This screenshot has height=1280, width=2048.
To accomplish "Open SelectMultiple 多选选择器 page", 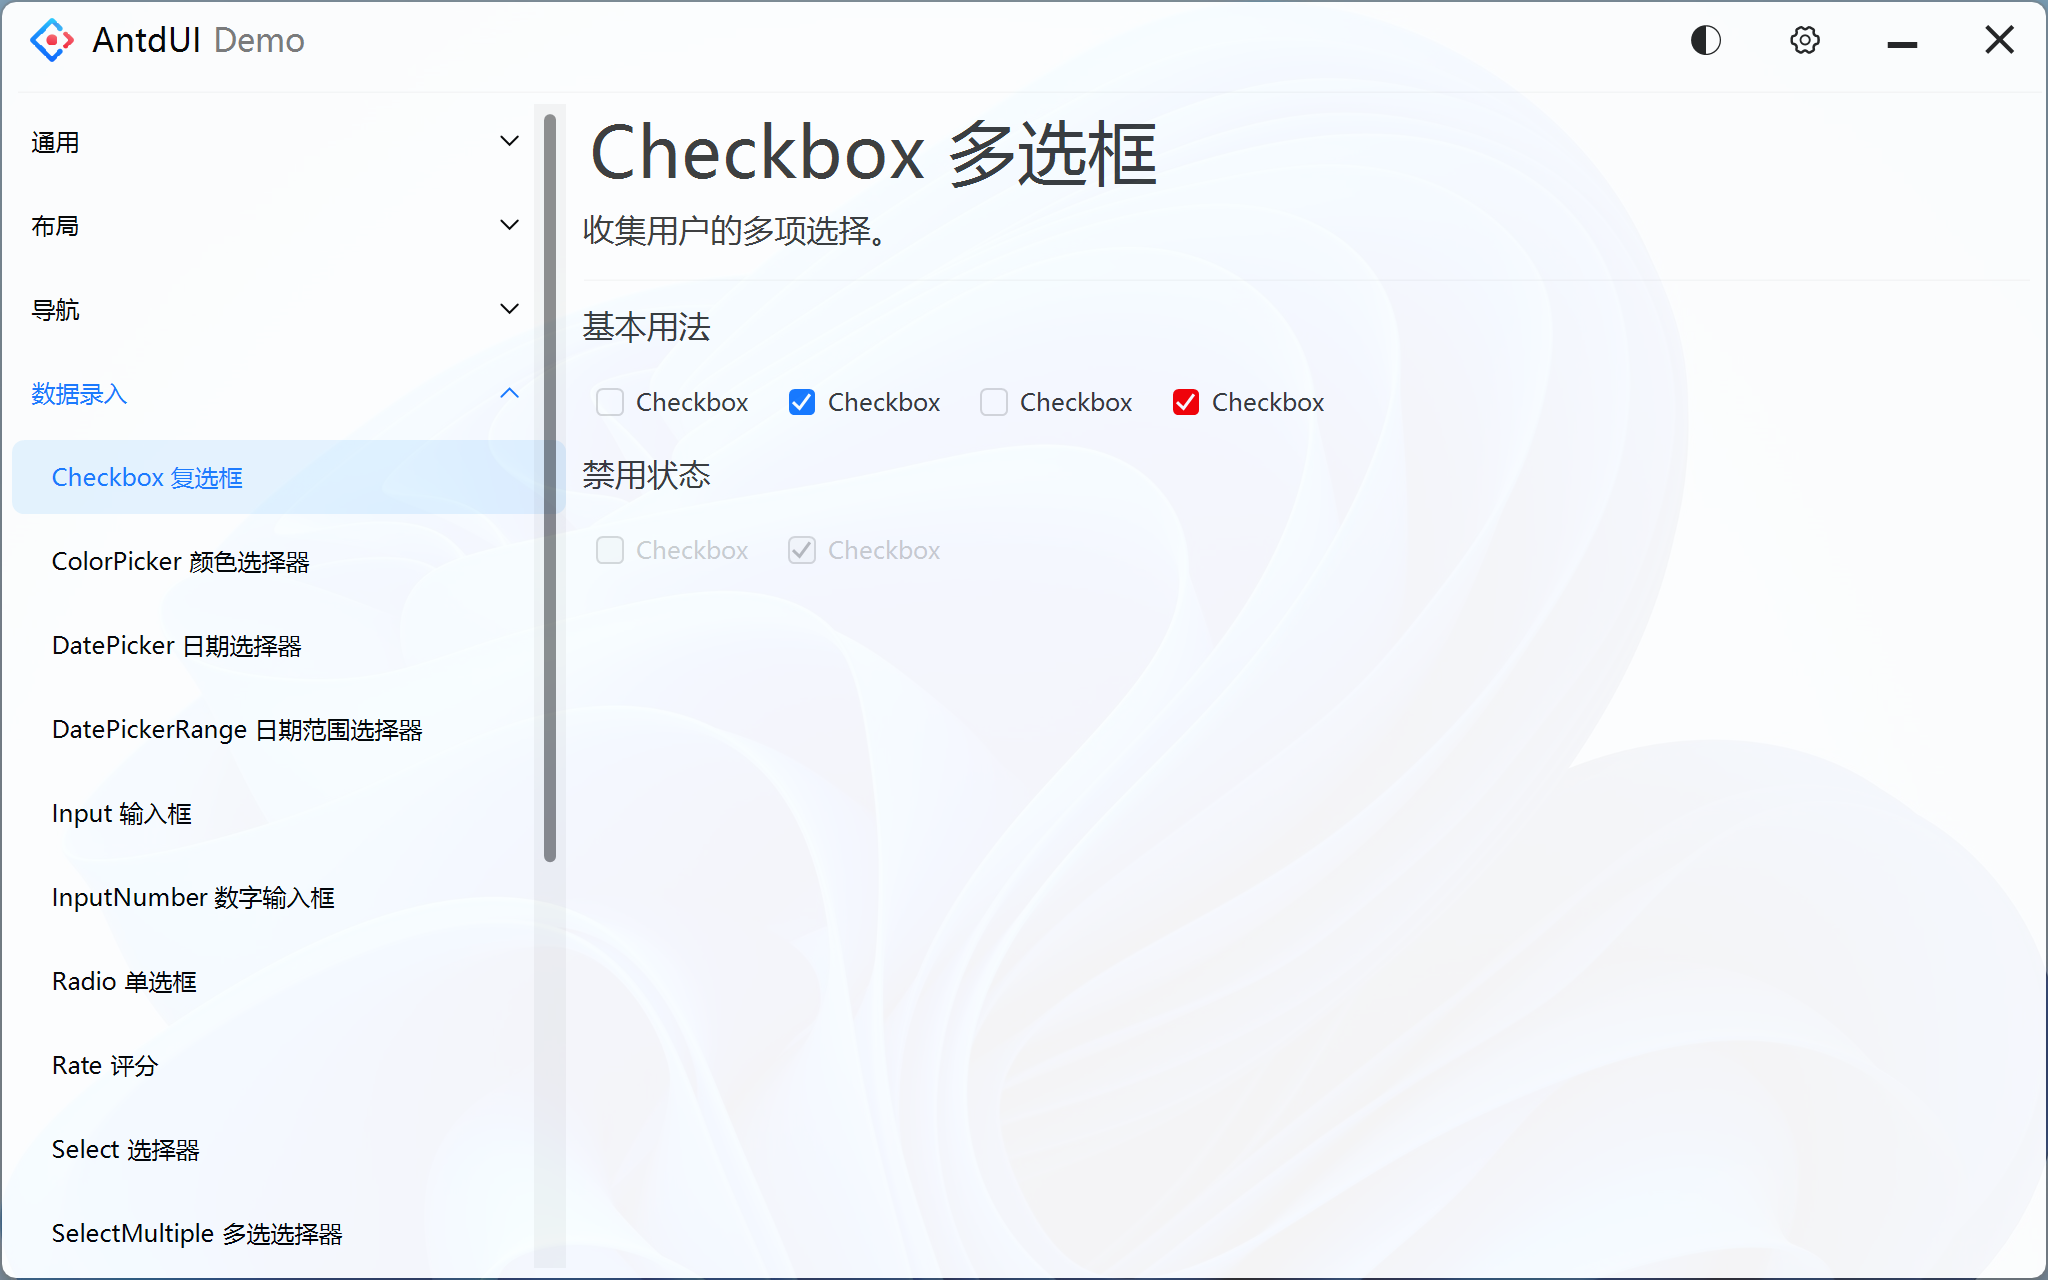I will click(197, 1233).
